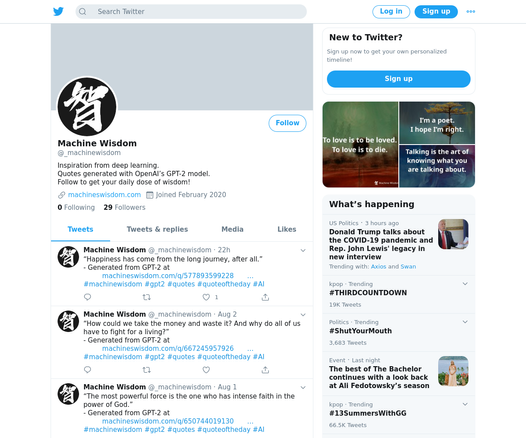Expand options chevron on the 22h tweet
The width and height of the screenshot is (526, 438).
(x=303, y=250)
